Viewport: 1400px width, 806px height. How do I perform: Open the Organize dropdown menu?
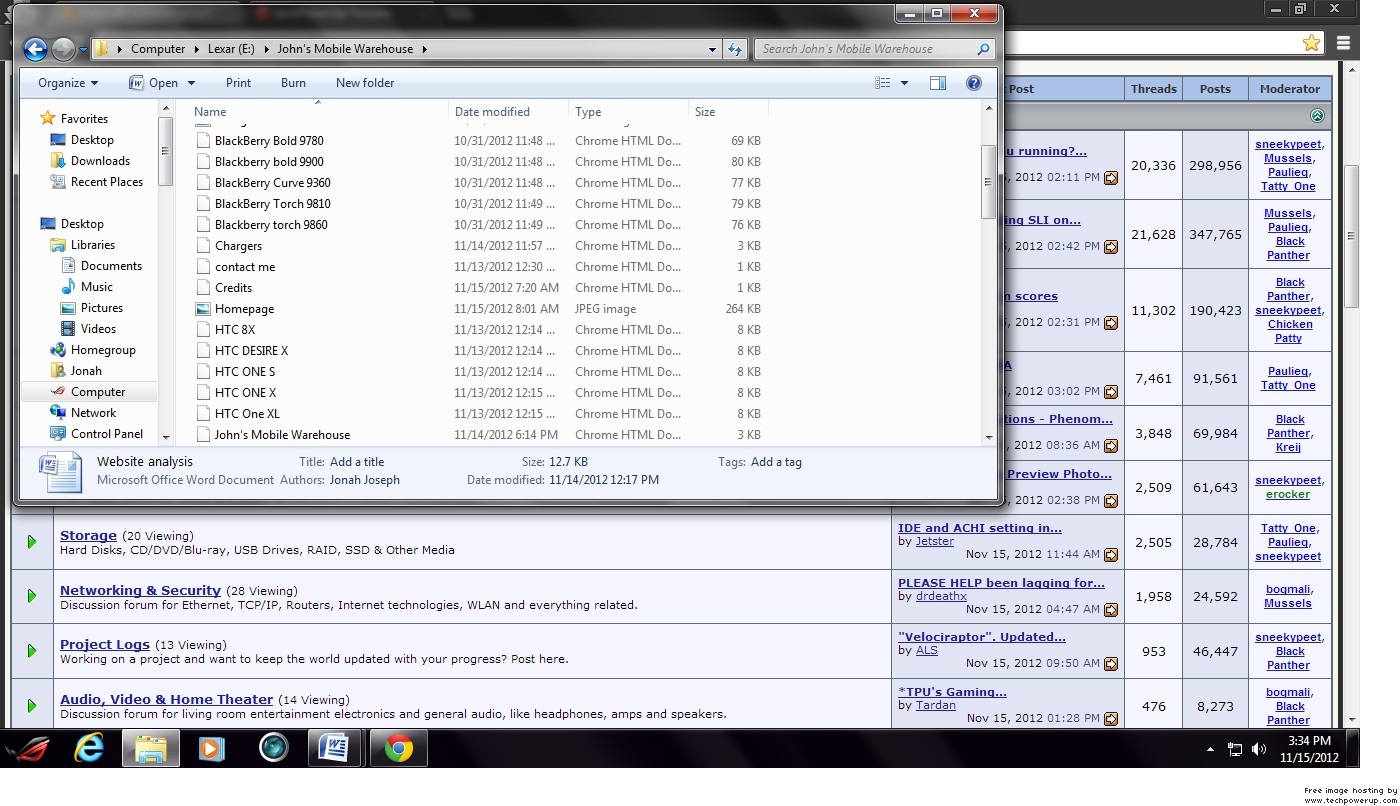tap(68, 83)
